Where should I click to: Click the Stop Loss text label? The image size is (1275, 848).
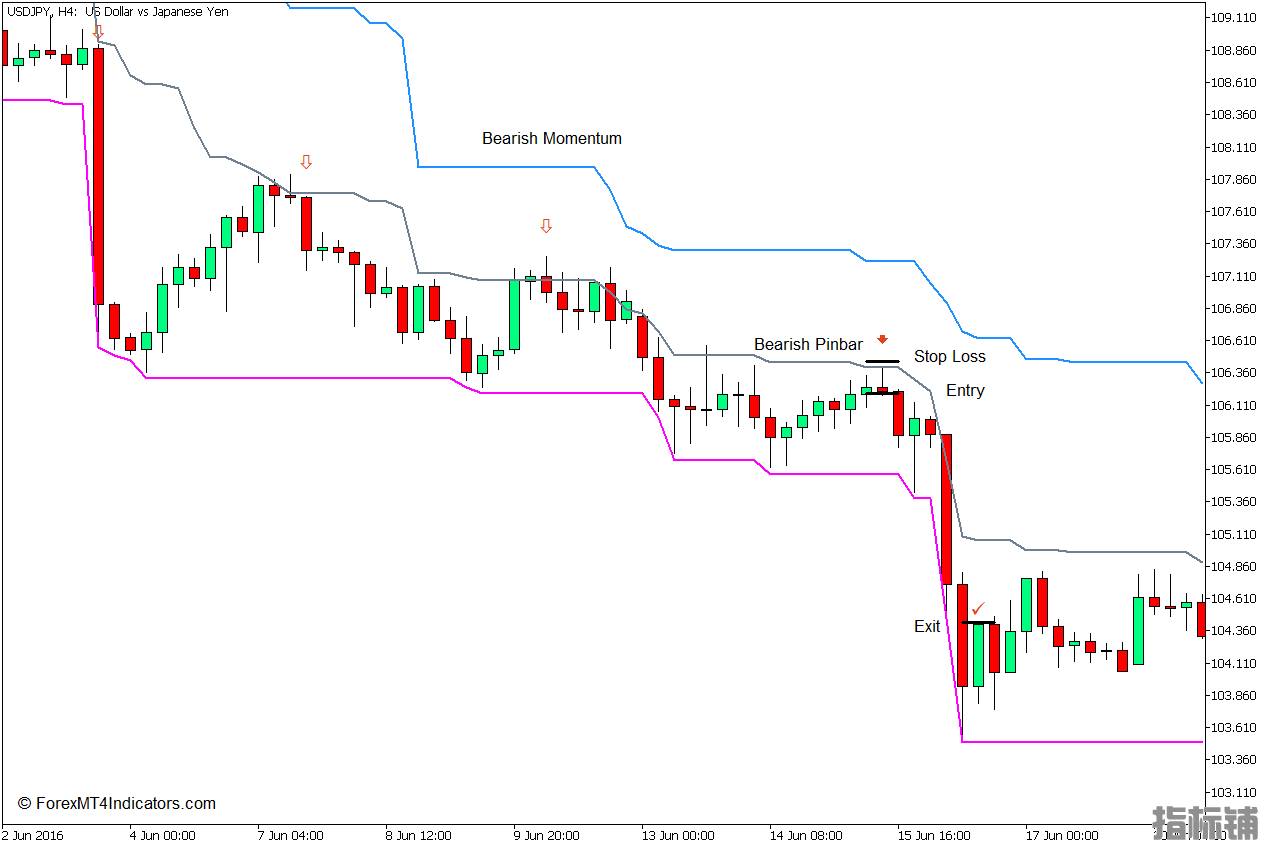coord(949,356)
